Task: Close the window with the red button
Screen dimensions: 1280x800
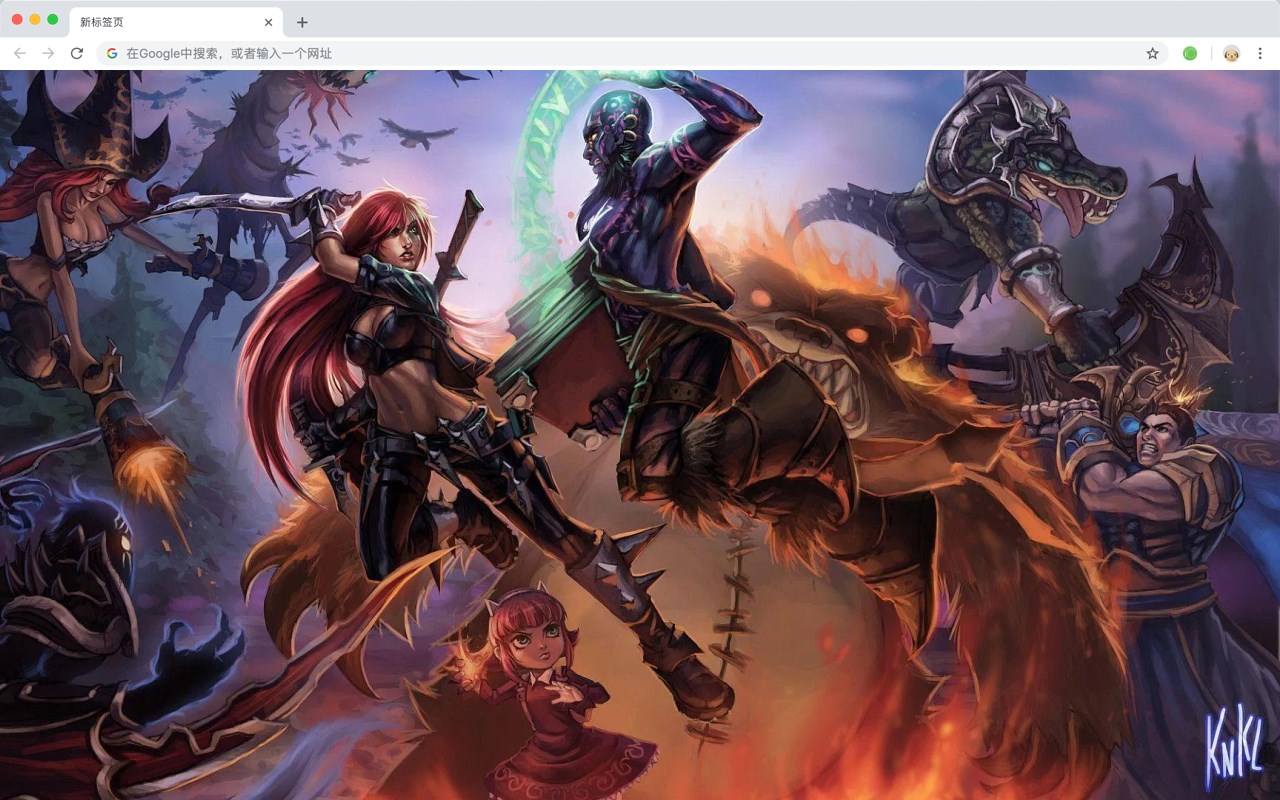Action: pyautogui.click(x=17, y=19)
